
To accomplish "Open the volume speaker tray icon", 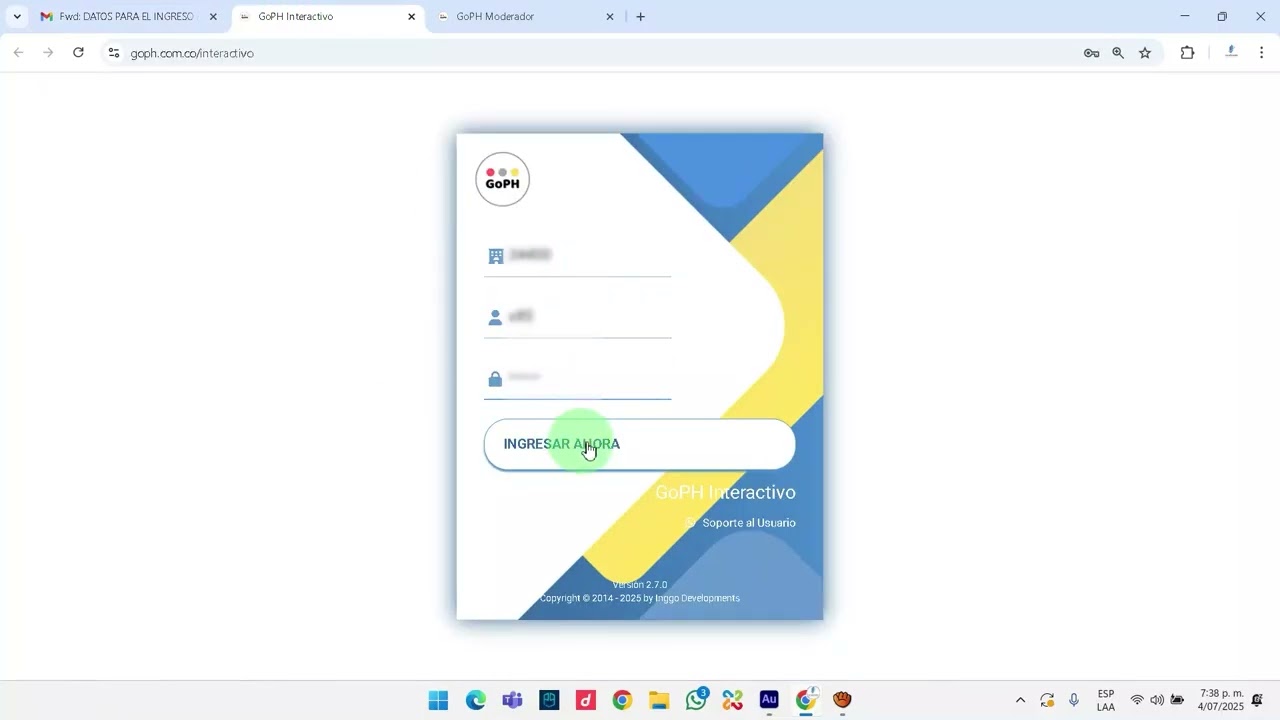I will click(x=1157, y=700).
